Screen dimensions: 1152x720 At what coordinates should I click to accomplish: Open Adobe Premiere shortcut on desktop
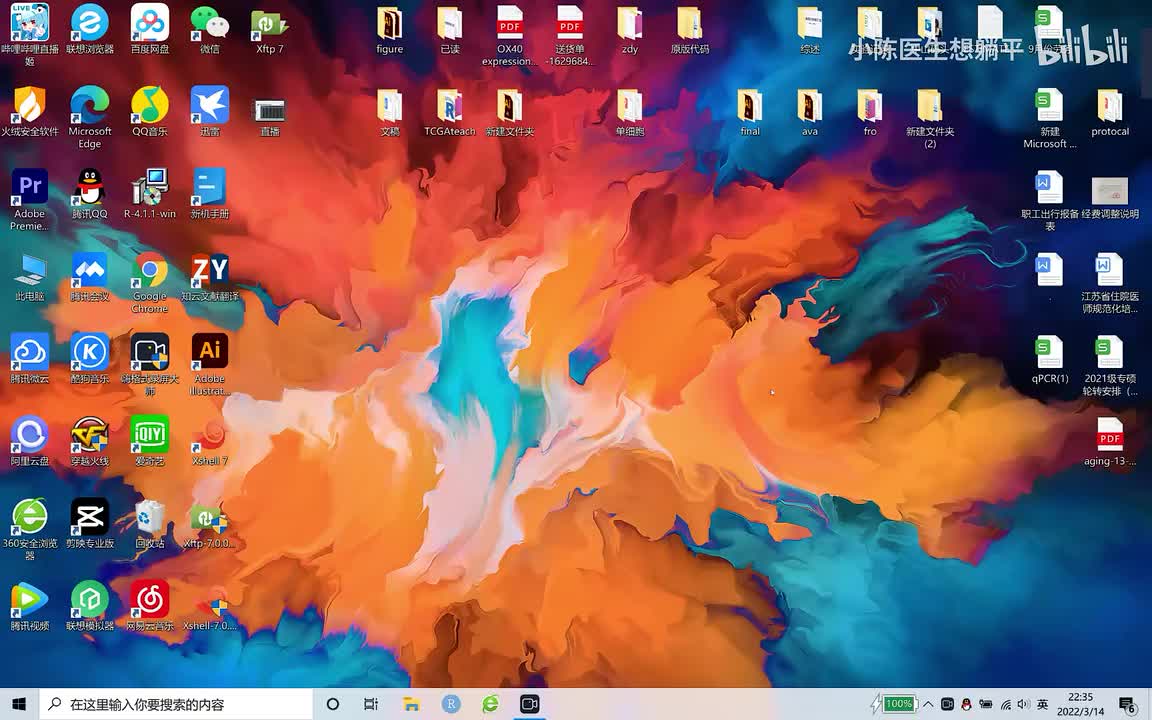pos(29,200)
